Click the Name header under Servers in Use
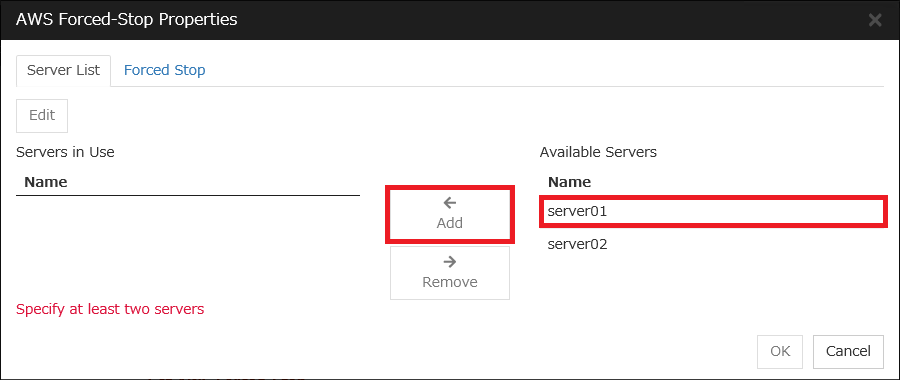 pos(46,183)
